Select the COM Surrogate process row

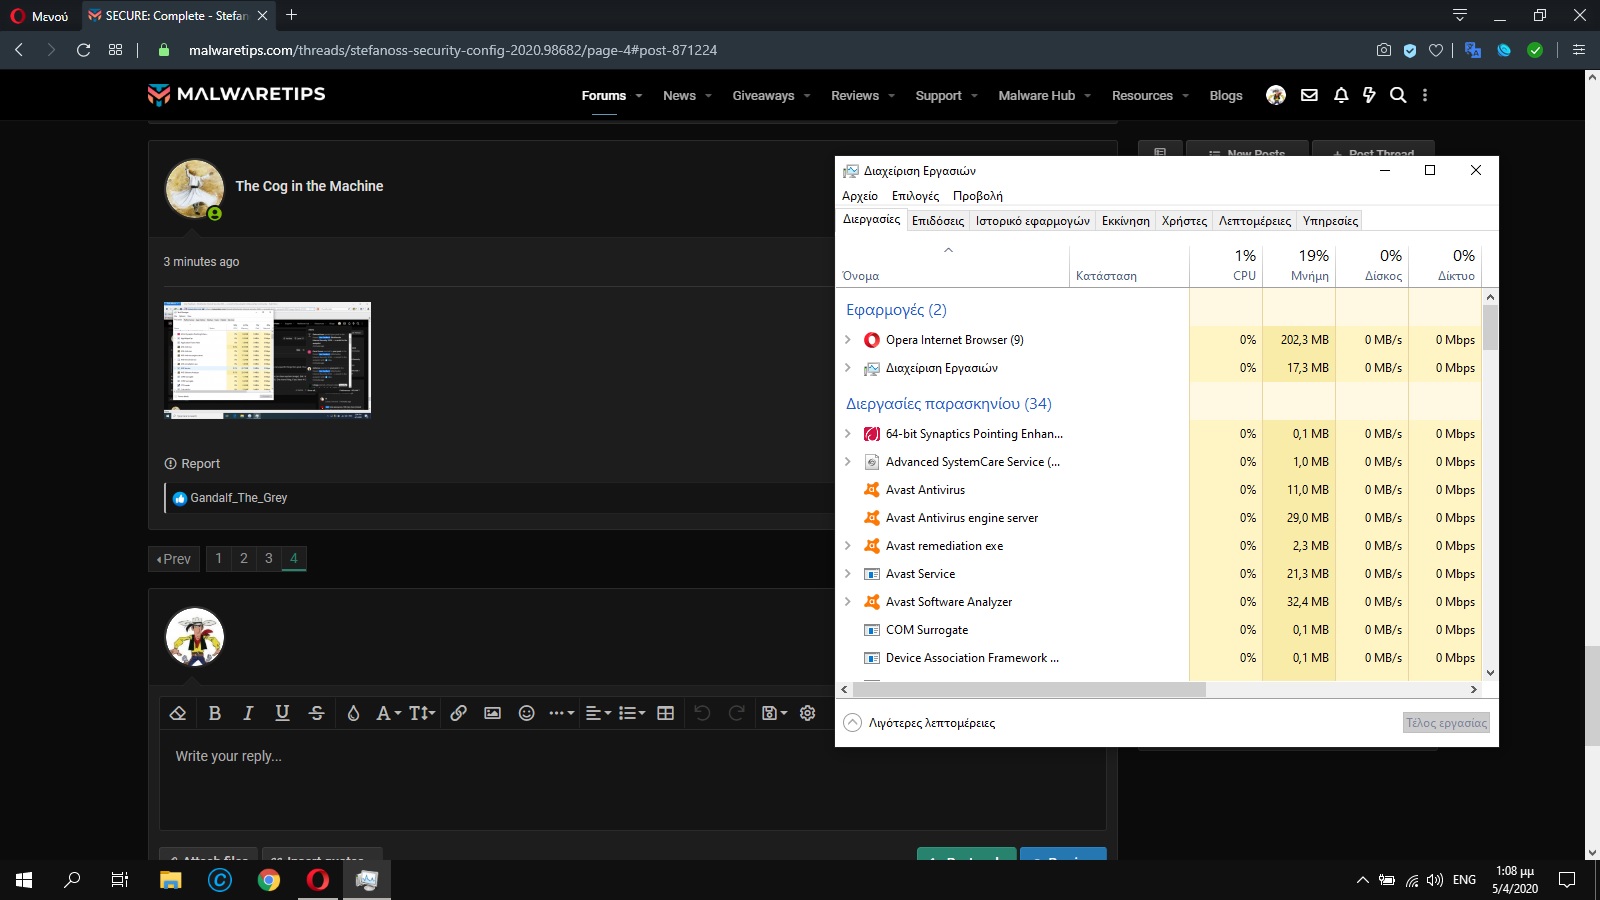point(1158,630)
